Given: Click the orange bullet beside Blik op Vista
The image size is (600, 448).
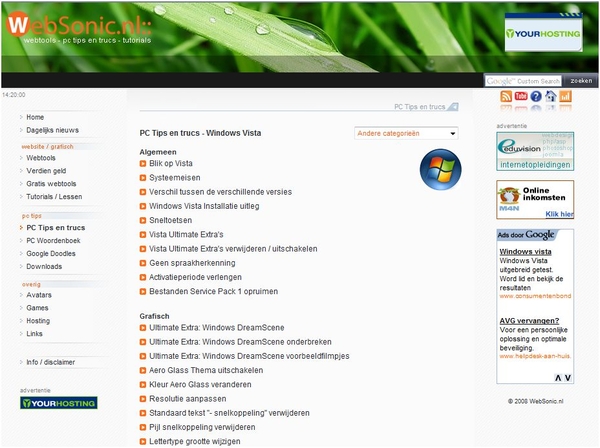Looking at the screenshot, I should pos(143,164).
